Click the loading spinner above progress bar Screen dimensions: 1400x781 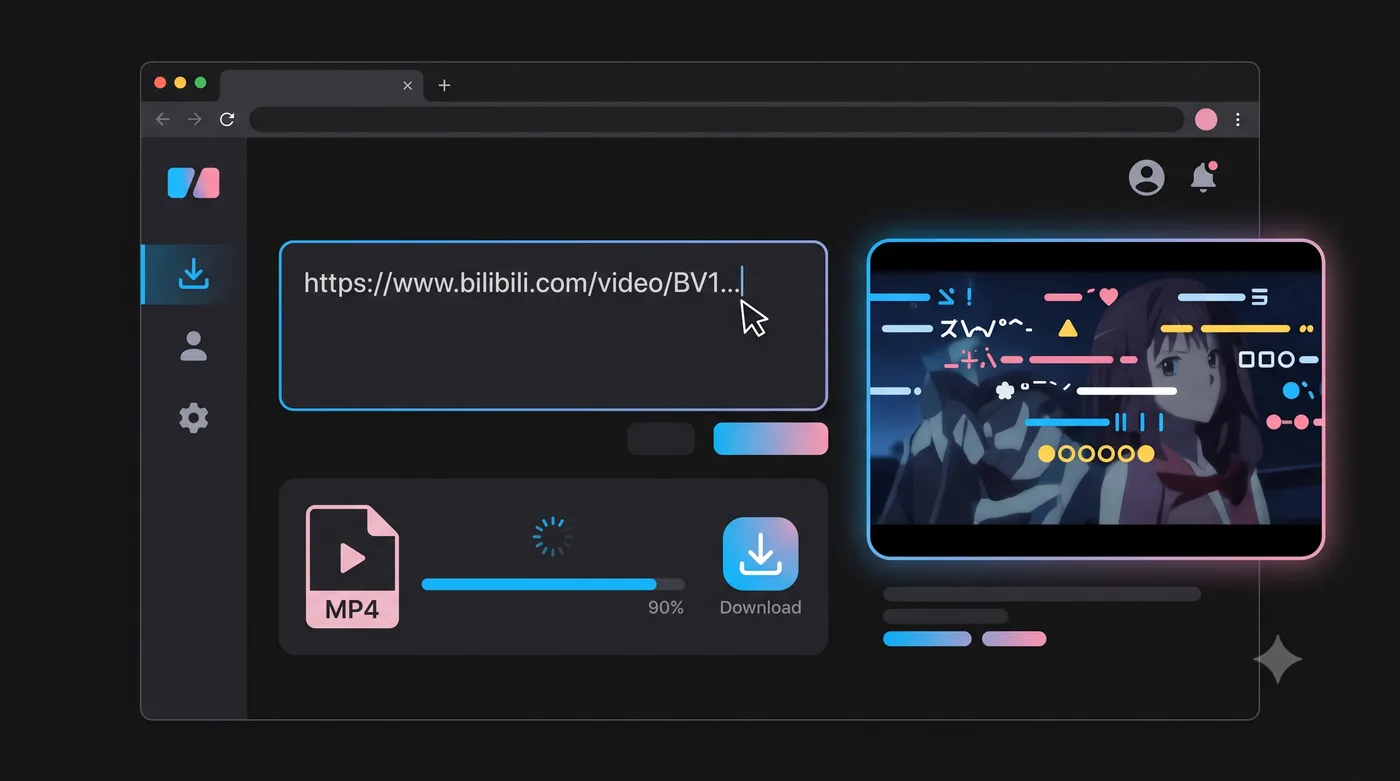552,537
